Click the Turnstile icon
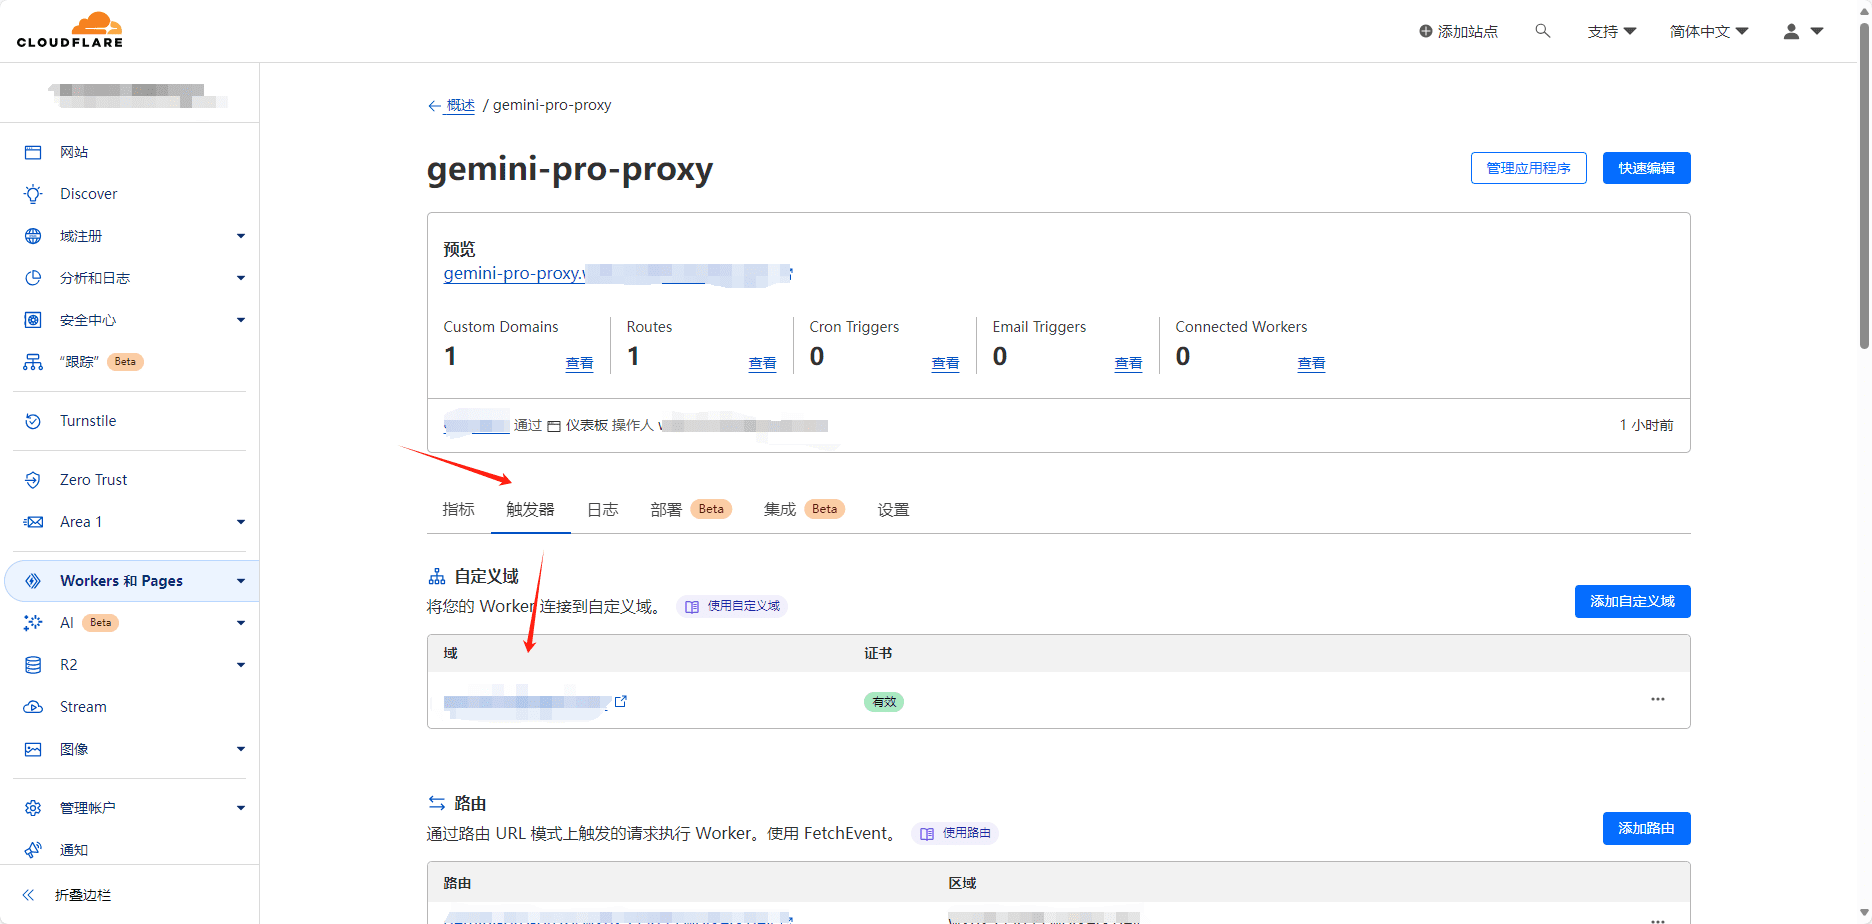1872x924 pixels. [x=33, y=421]
